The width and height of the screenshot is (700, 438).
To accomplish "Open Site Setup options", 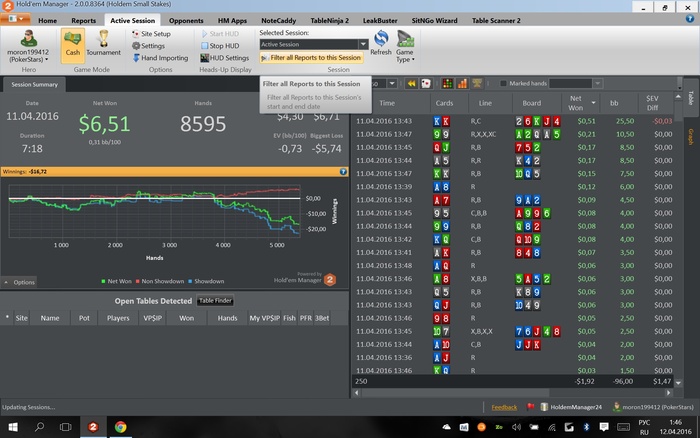I will pyautogui.click(x=151, y=33).
